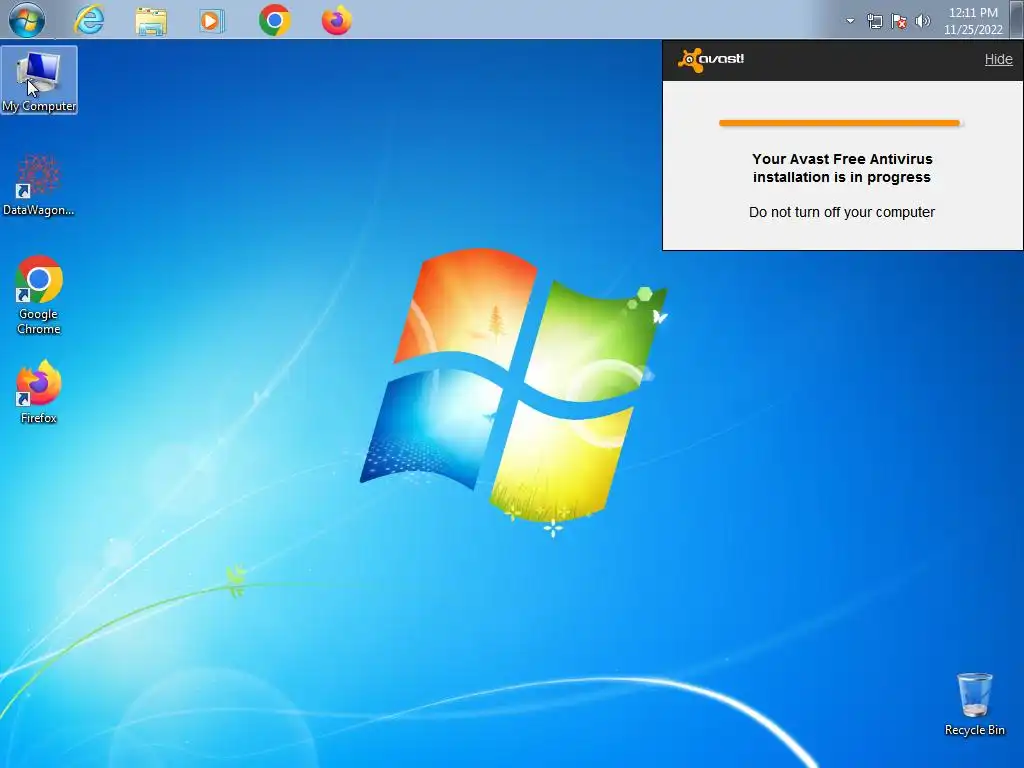Click the volume speaker tray icon

(922, 21)
